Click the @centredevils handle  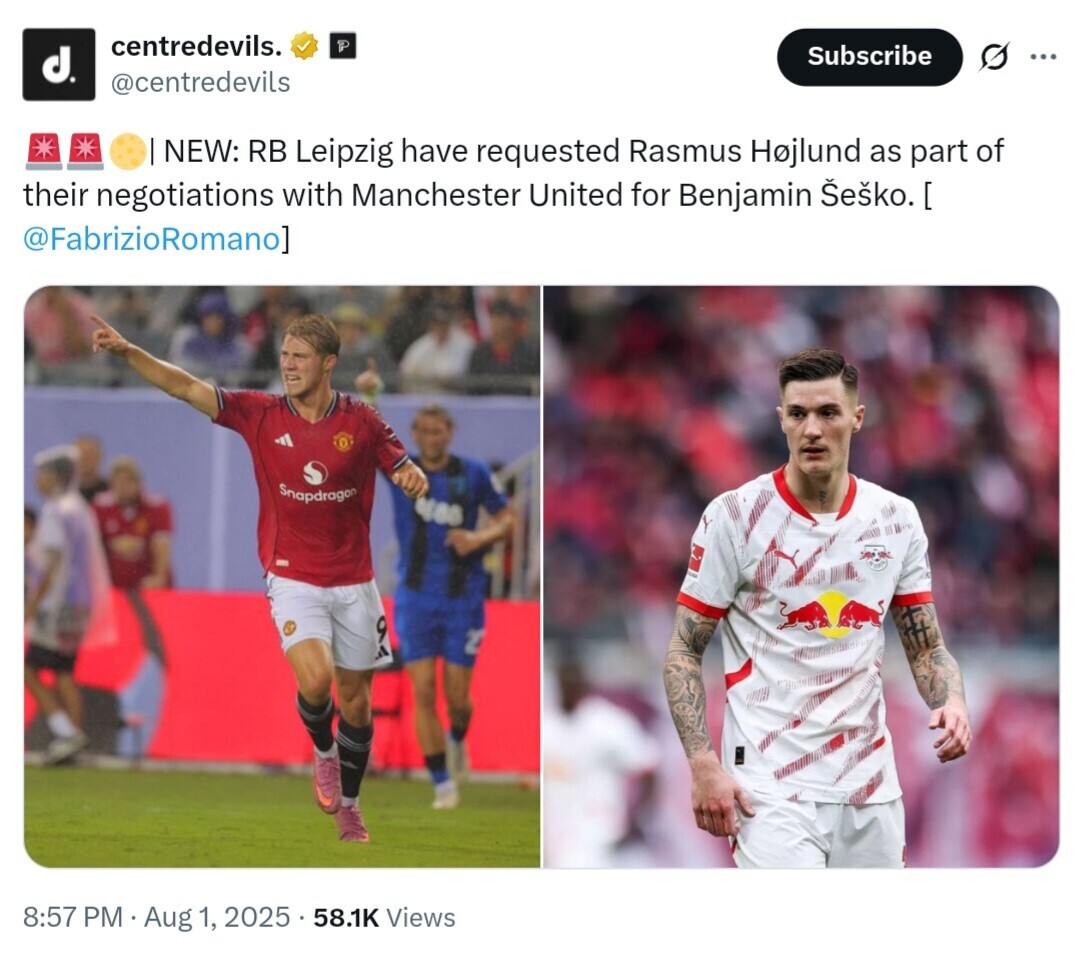point(201,83)
